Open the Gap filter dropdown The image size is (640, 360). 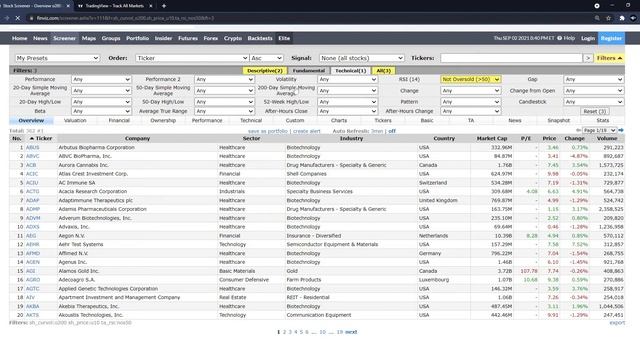[x=593, y=79]
